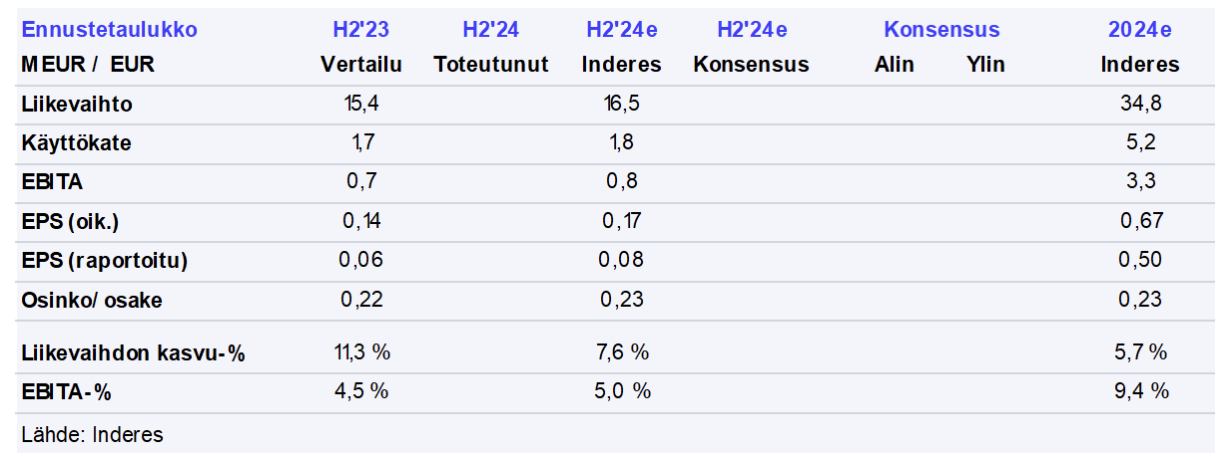Select the Liikevaihto row label
Viewport: 1220px width, 460px height.
coord(77,104)
